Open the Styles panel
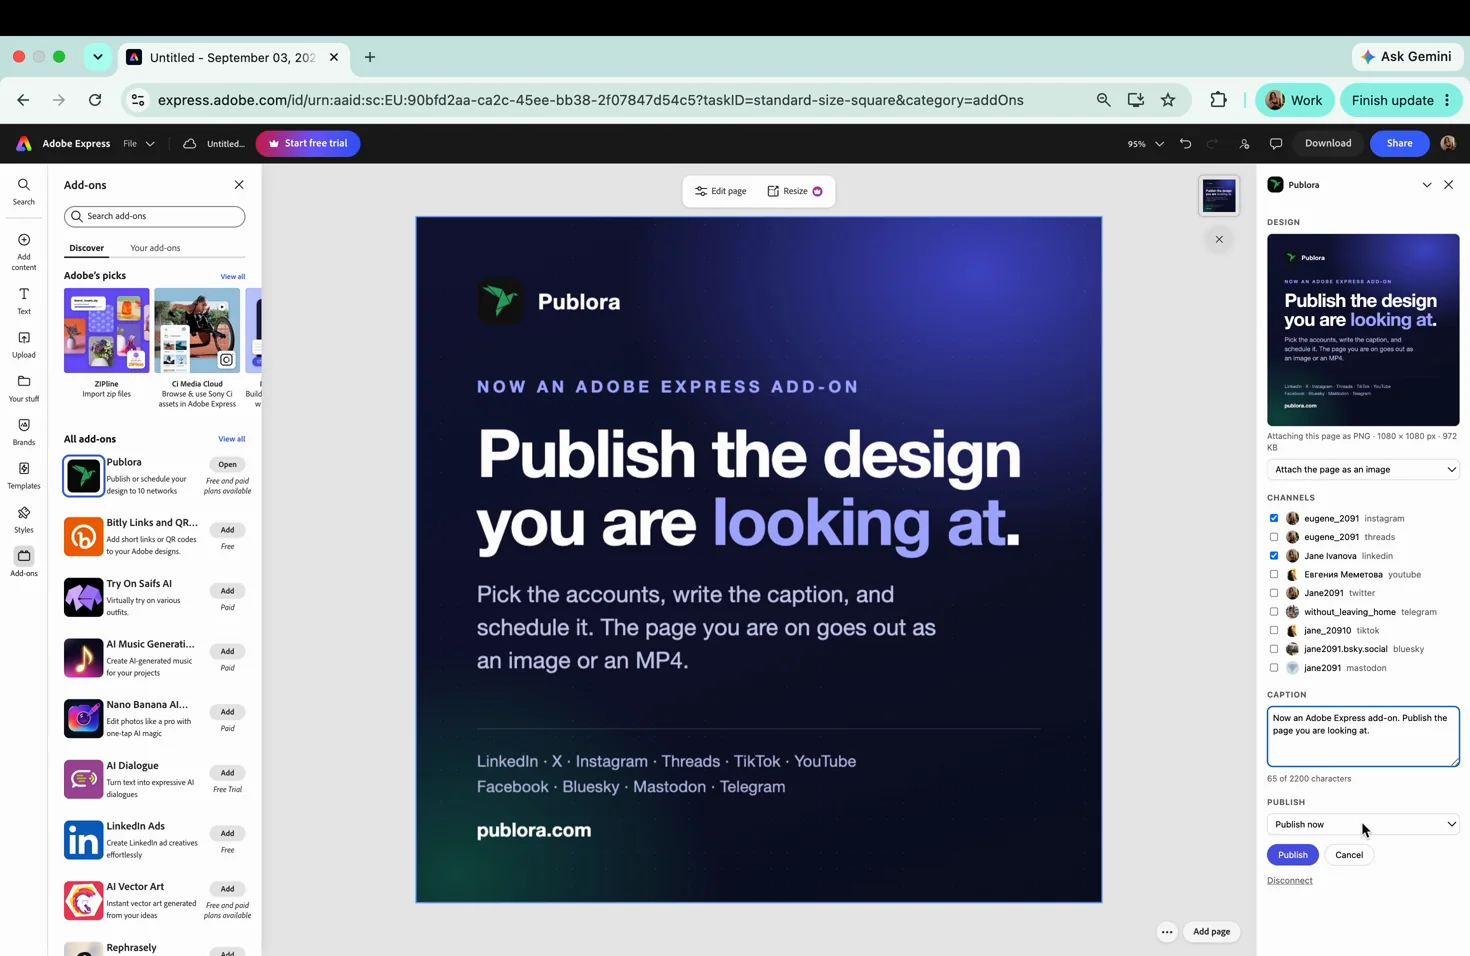The height and width of the screenshot is (956, 1470). tap(24, 520)
